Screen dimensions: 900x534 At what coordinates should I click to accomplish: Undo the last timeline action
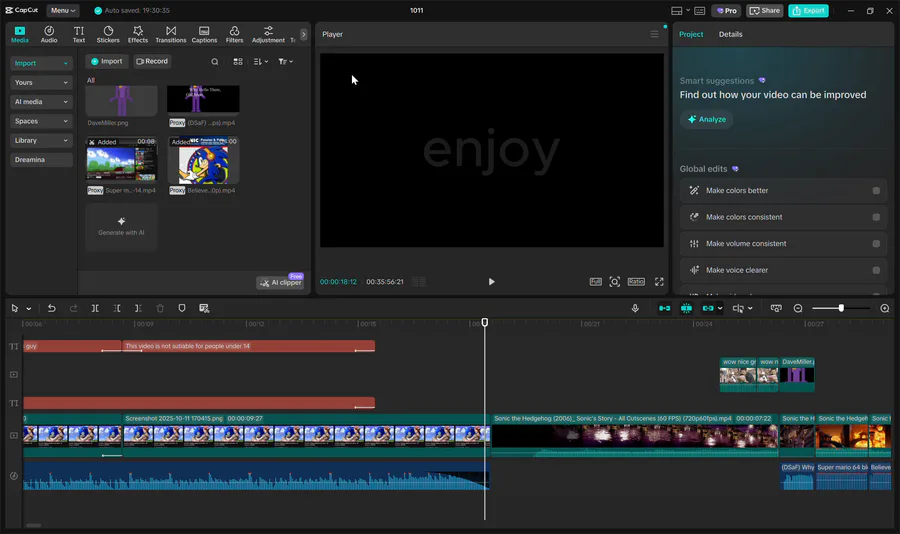tap(52, 308)
